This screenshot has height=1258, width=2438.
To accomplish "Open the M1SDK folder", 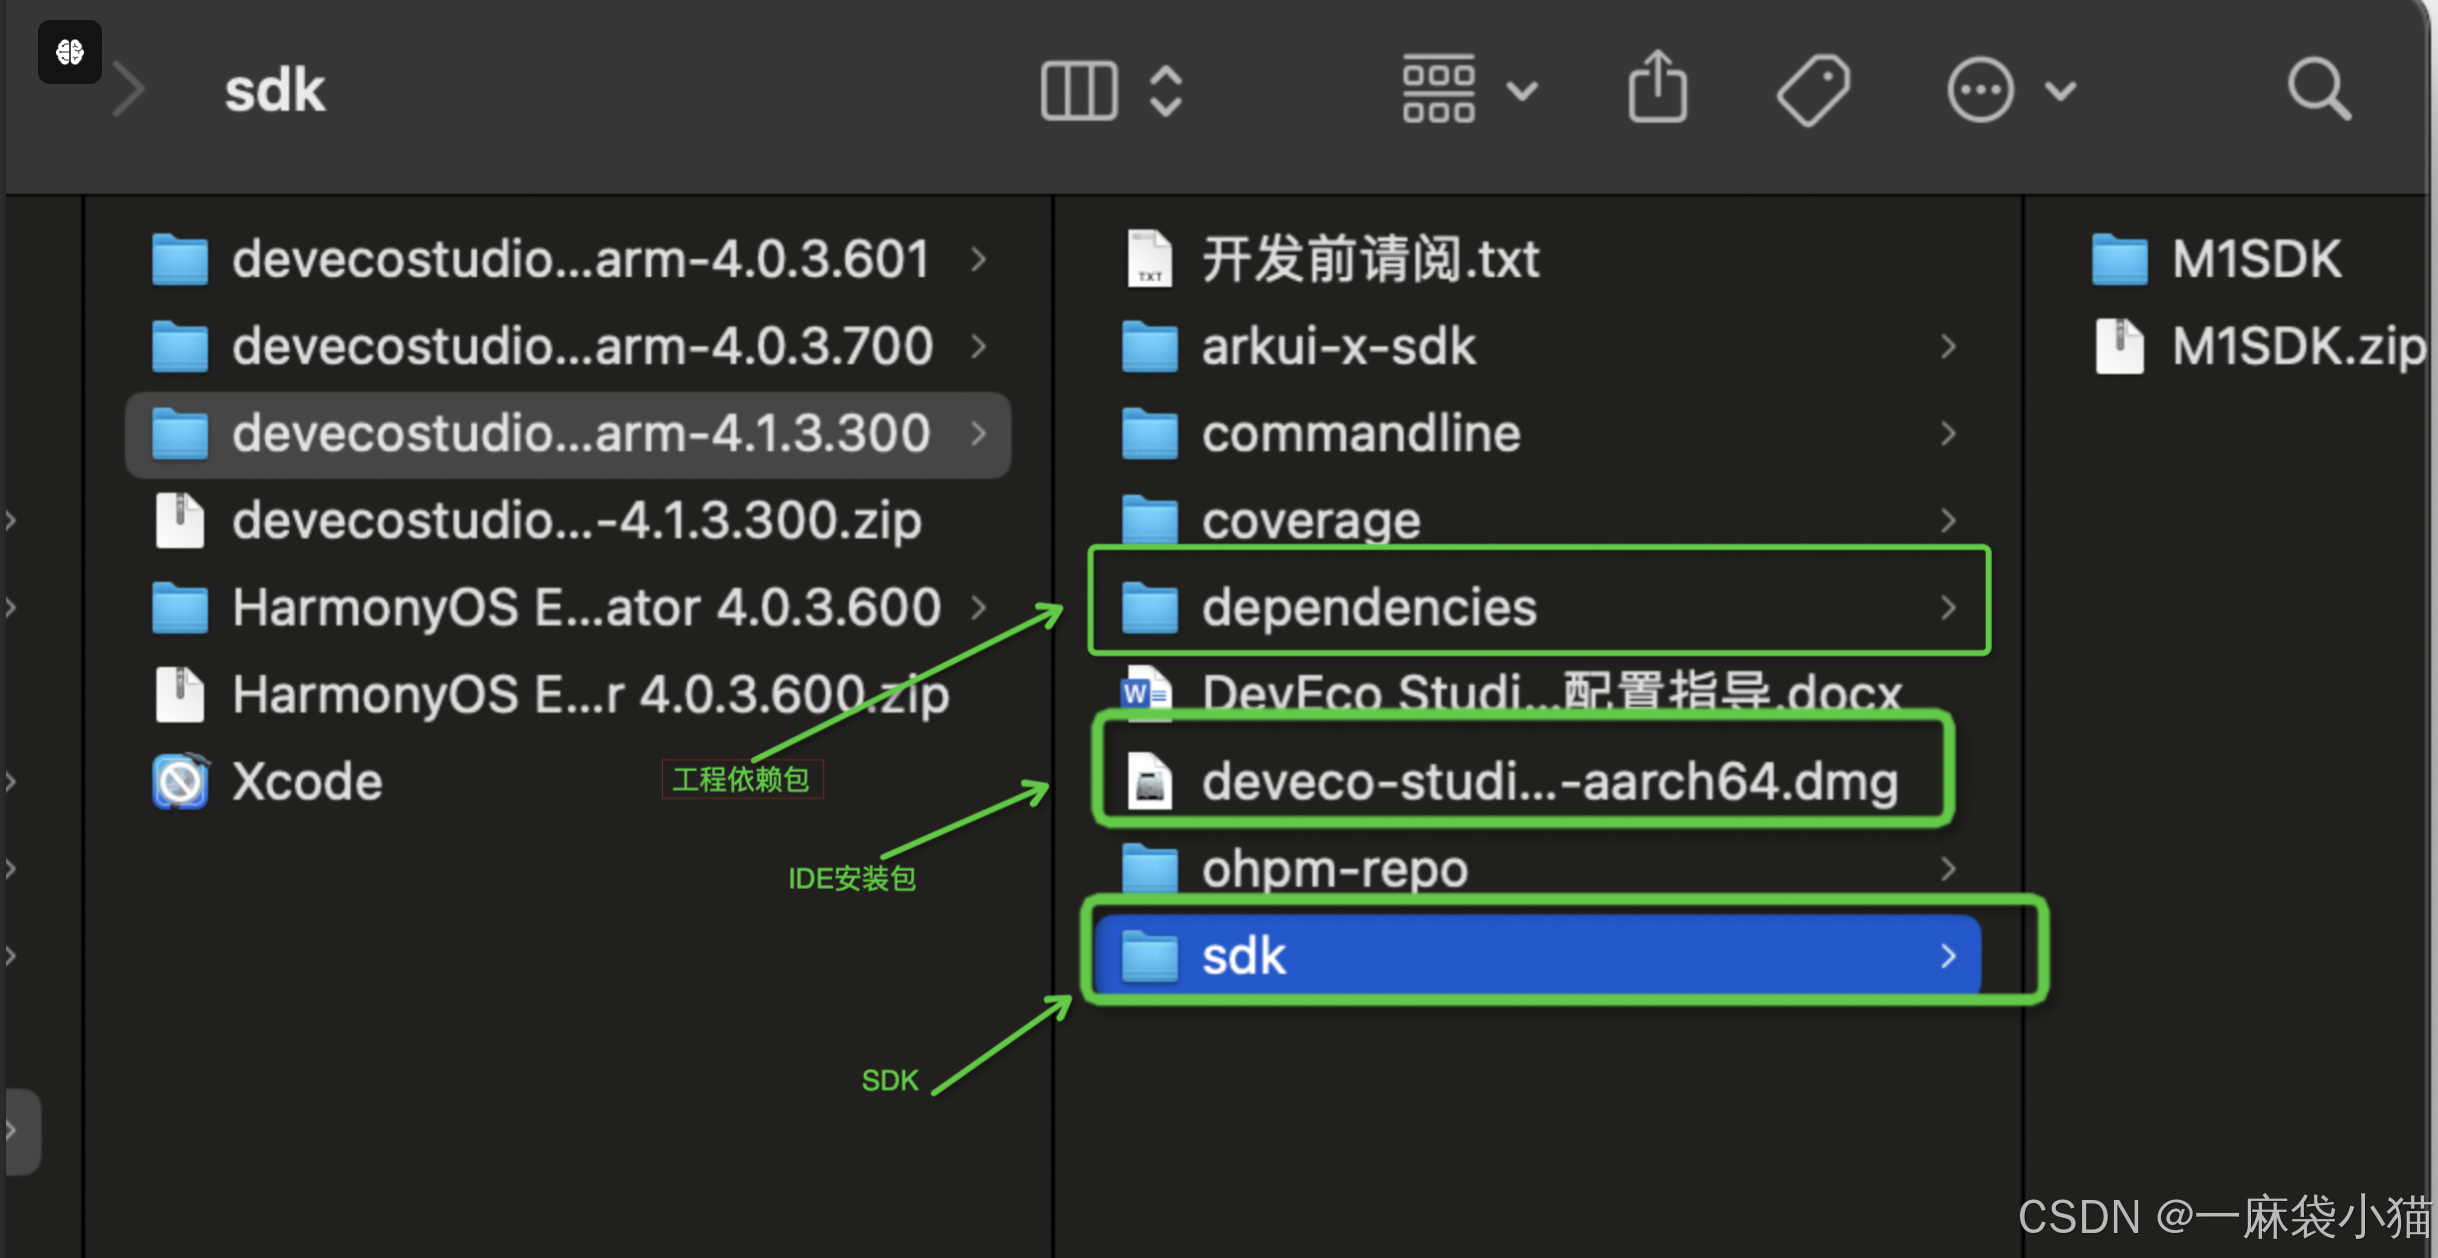I will 2254,259.
